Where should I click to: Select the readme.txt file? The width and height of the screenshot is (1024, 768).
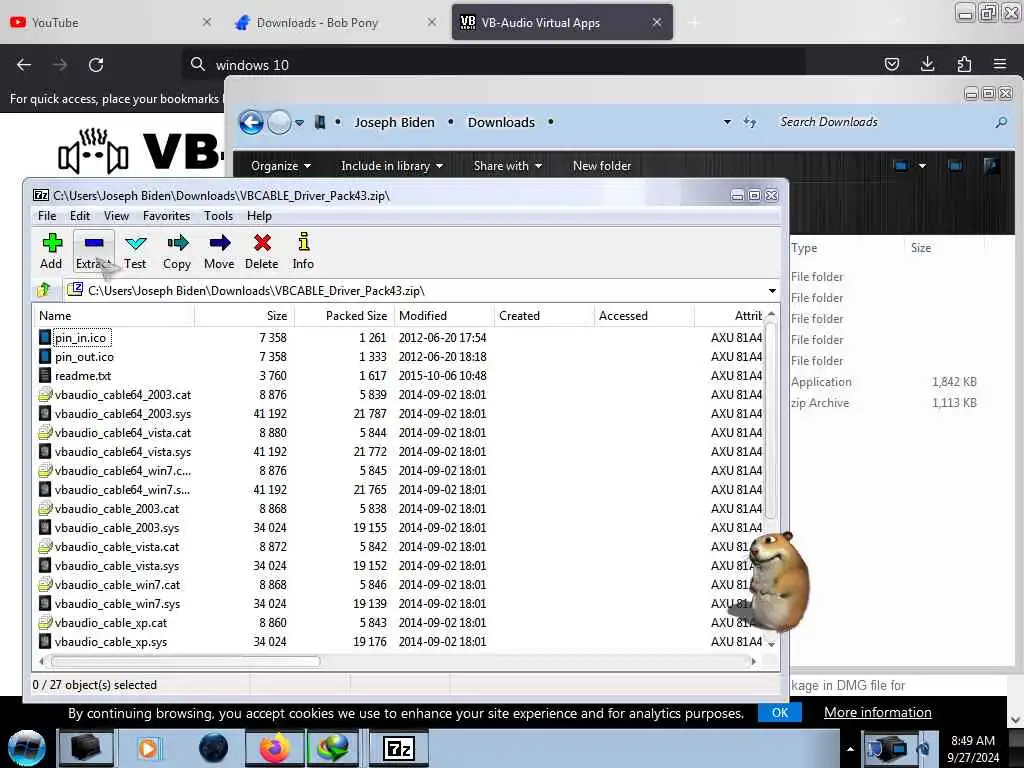pyautogui.click(x=83, y=376)
